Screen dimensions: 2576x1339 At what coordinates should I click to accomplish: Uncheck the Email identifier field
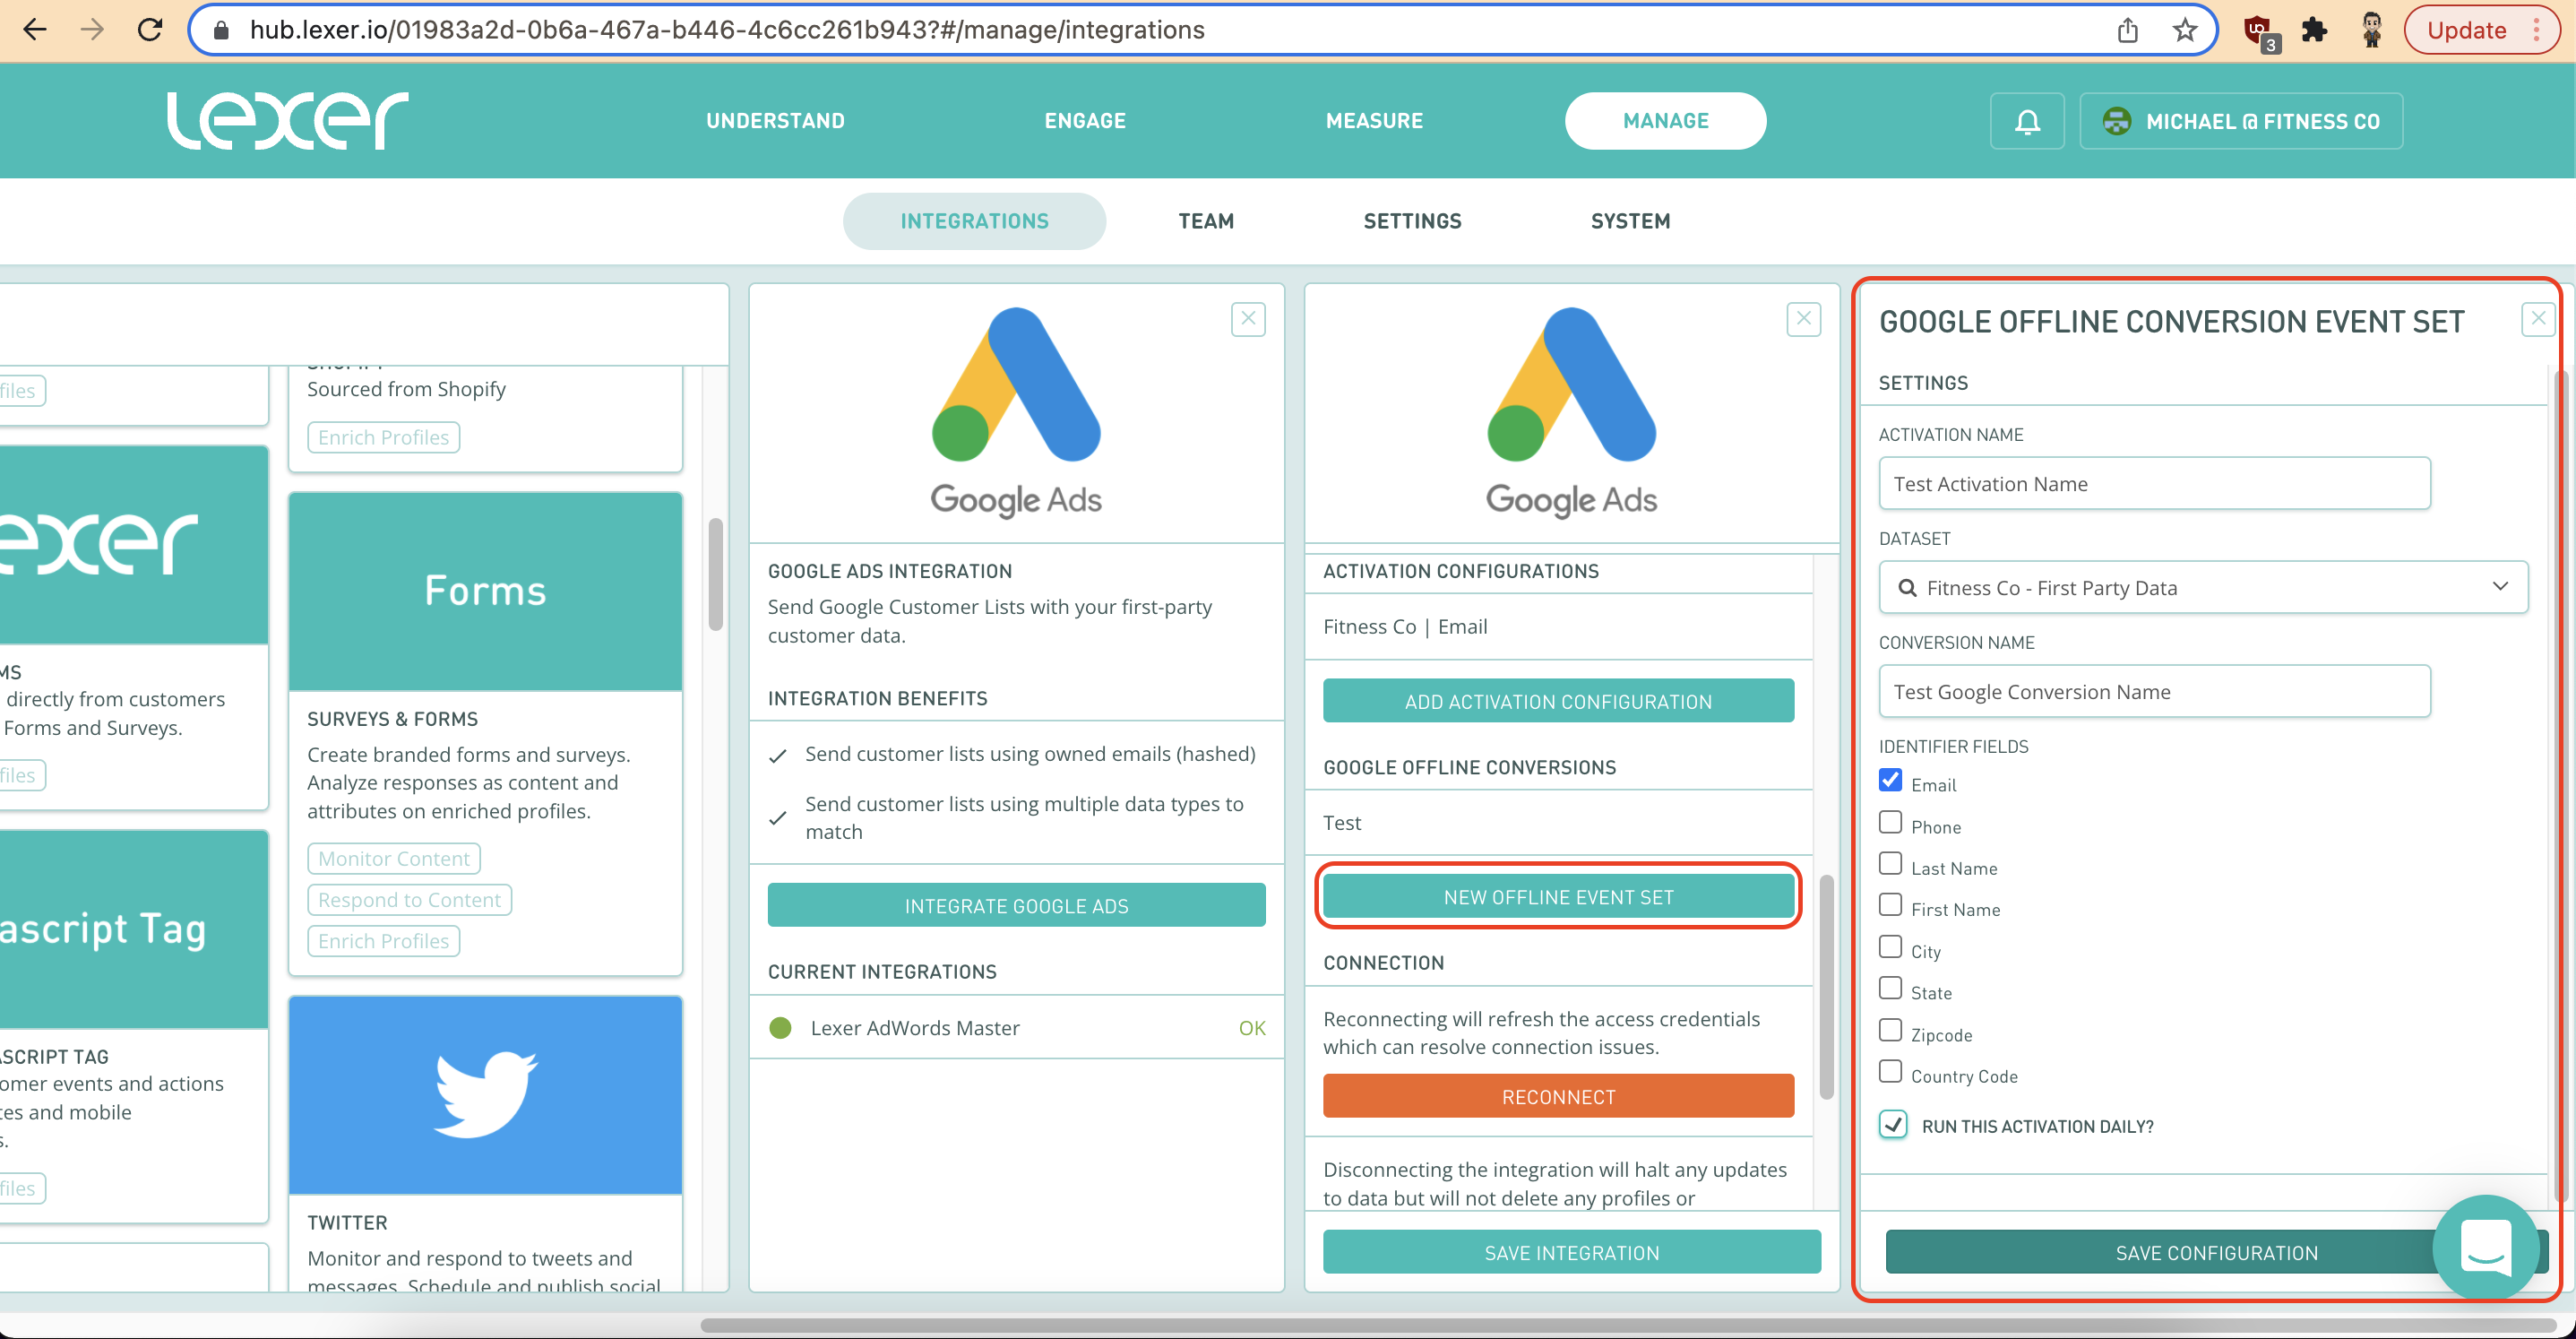pos(1890,781)
